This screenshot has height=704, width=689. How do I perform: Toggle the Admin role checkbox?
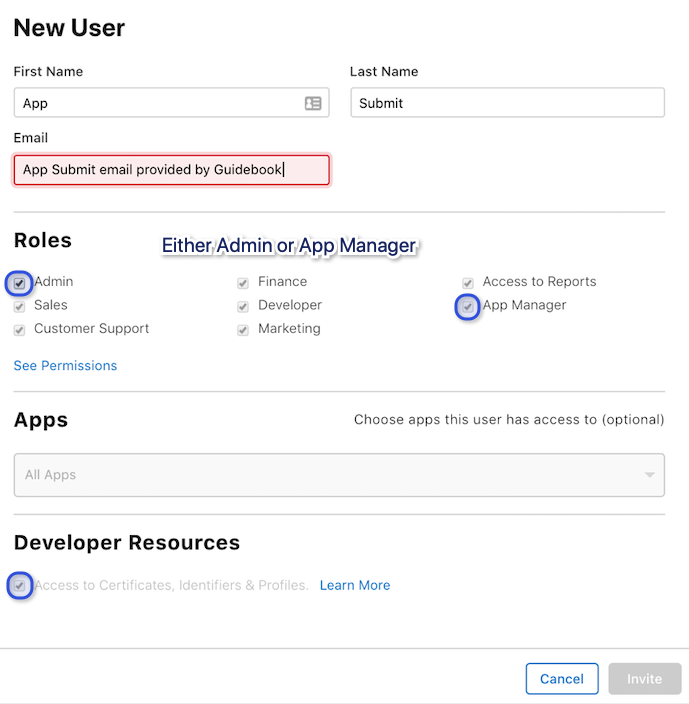coord(19,283)
